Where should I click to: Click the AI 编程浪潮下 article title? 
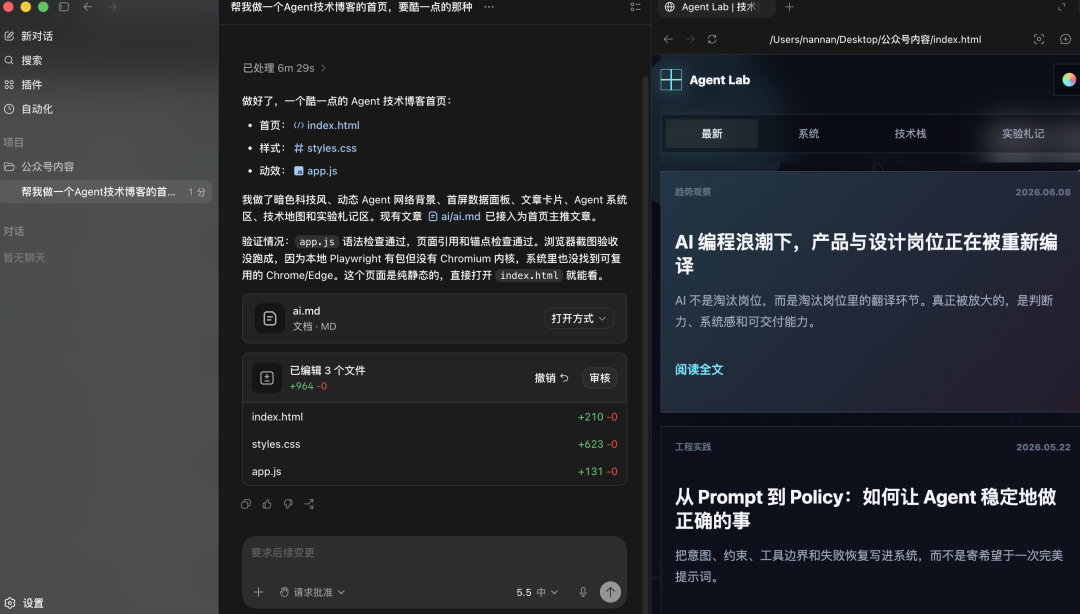click(x=866, y=254)
